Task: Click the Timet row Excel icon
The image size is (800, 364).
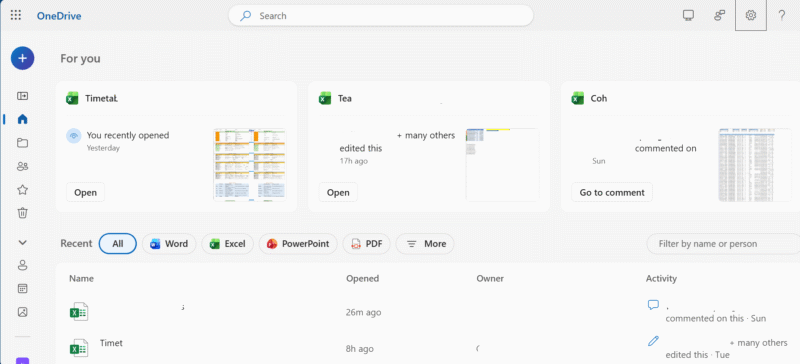Action: (79, 348)
